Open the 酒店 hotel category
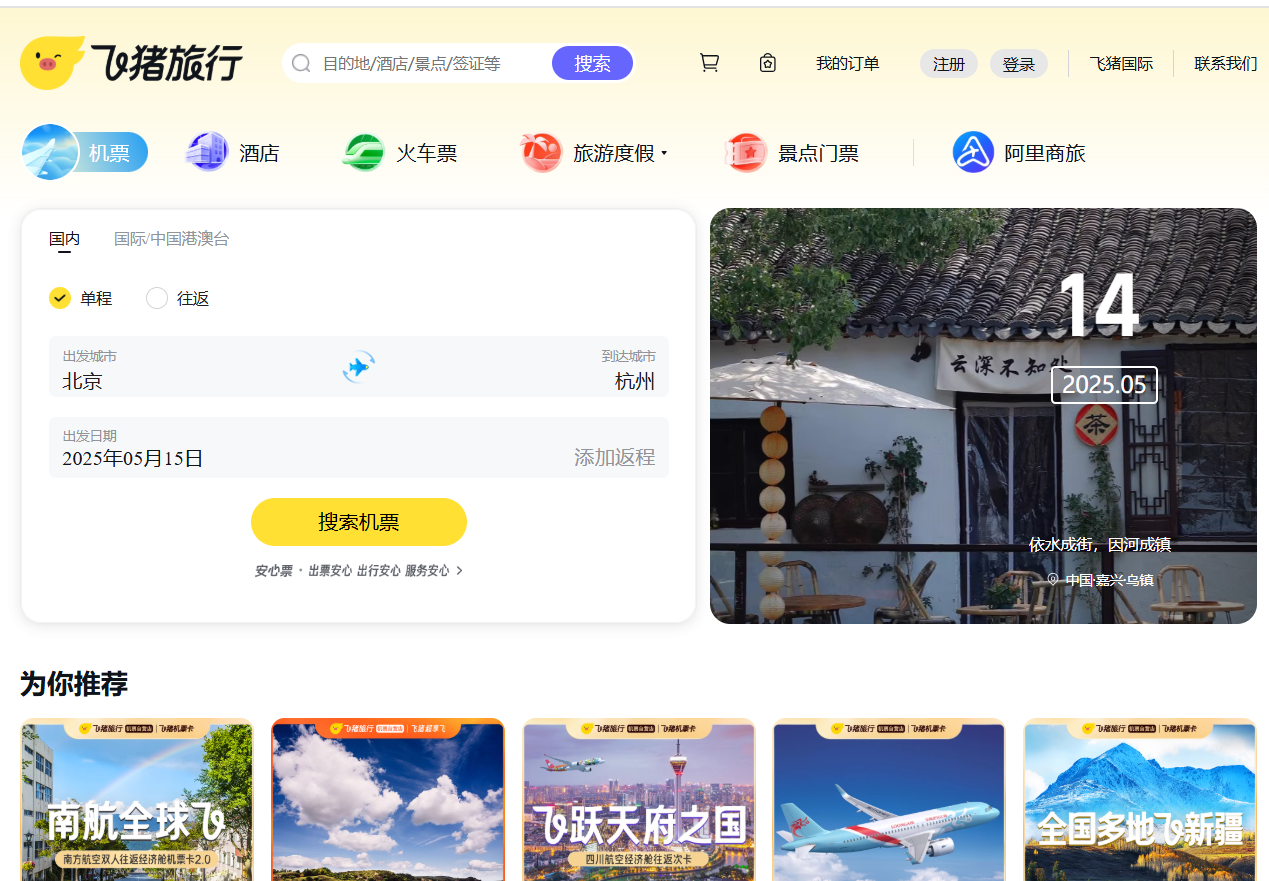The width and height of the screenshot is (1269, 881). point(207,153)
